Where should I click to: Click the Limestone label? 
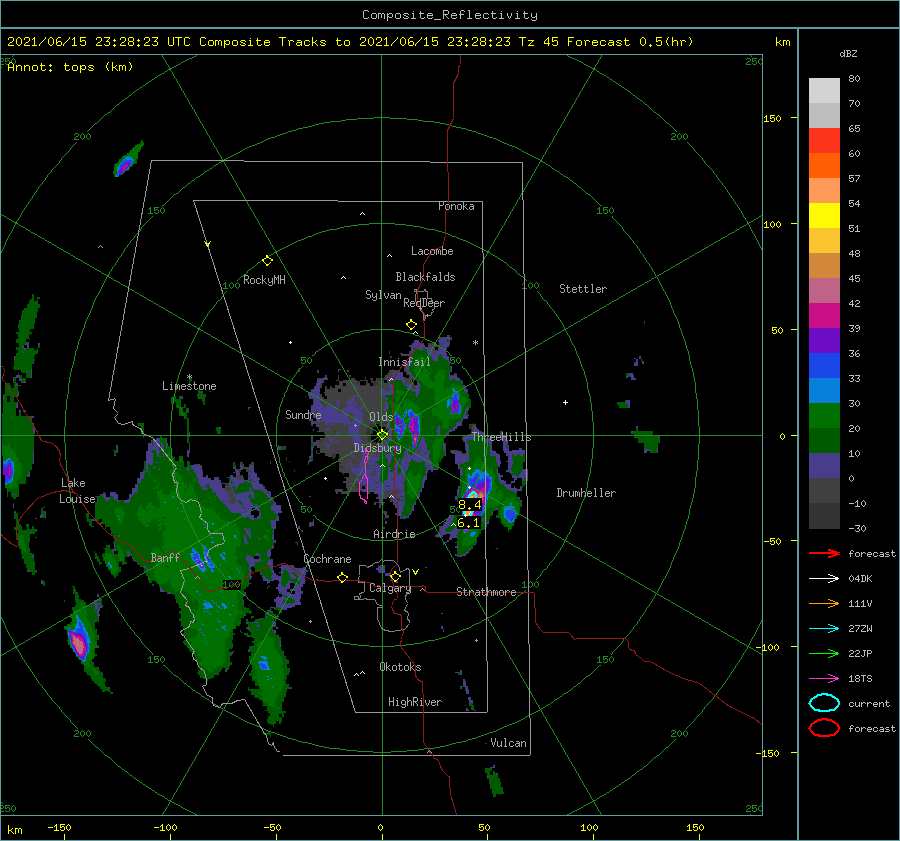[x=189, y=386]
